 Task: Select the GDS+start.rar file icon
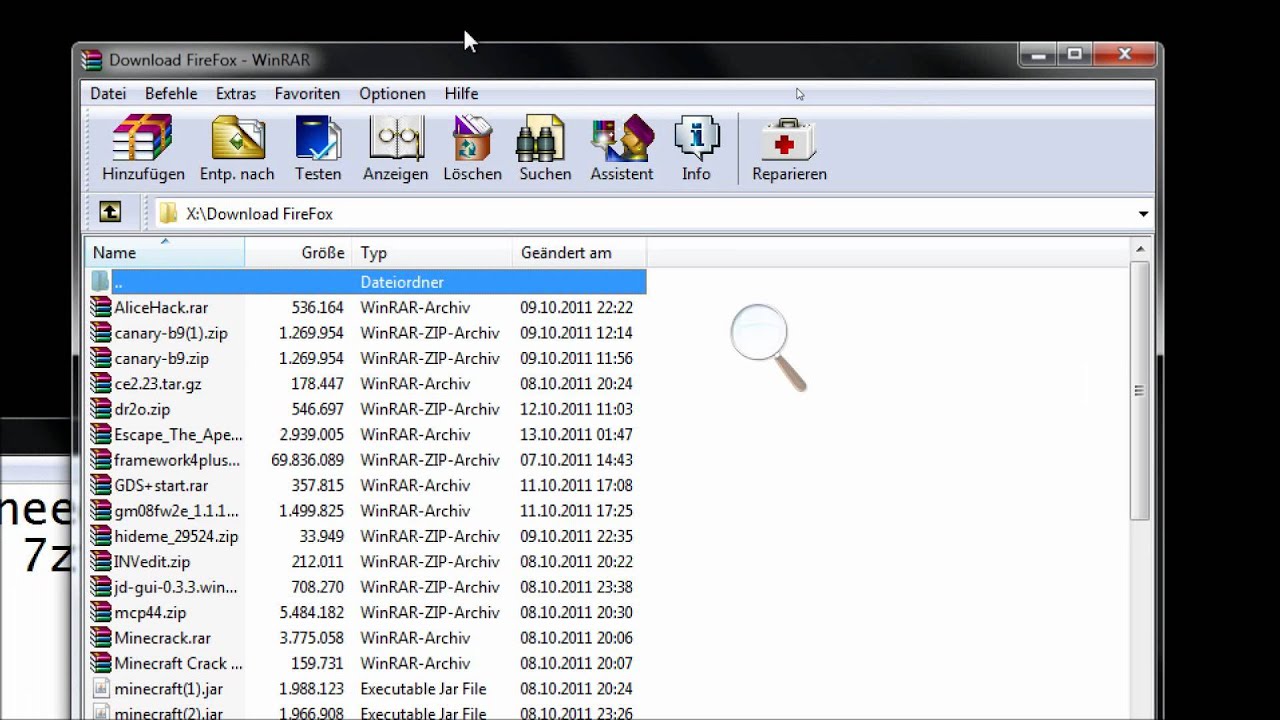click(100, 485)
